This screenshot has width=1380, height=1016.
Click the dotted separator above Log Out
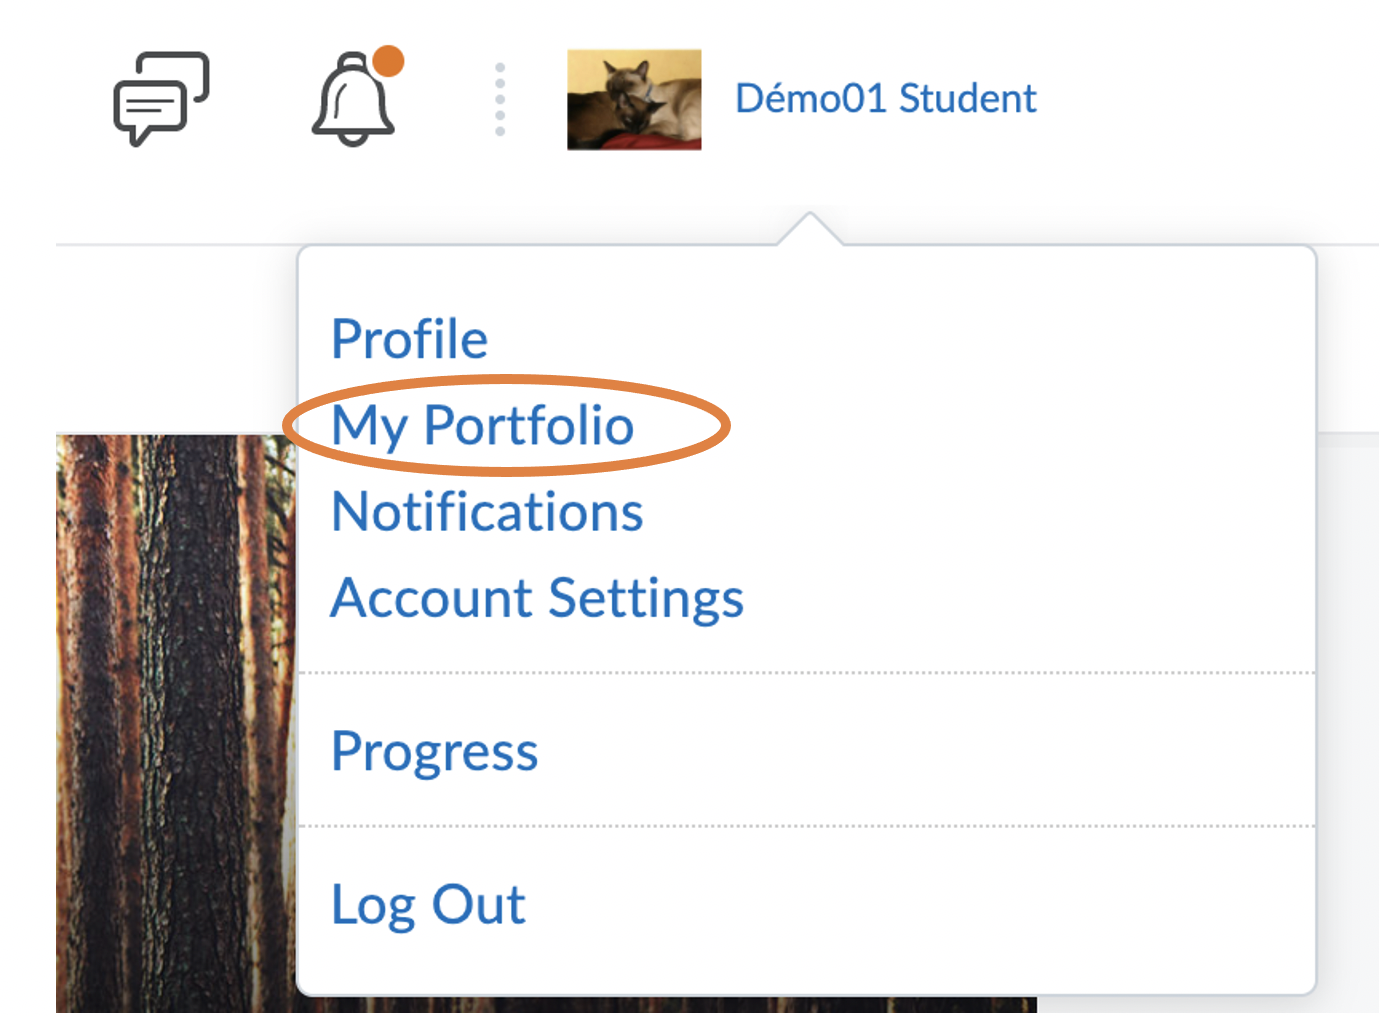point(806,827)
